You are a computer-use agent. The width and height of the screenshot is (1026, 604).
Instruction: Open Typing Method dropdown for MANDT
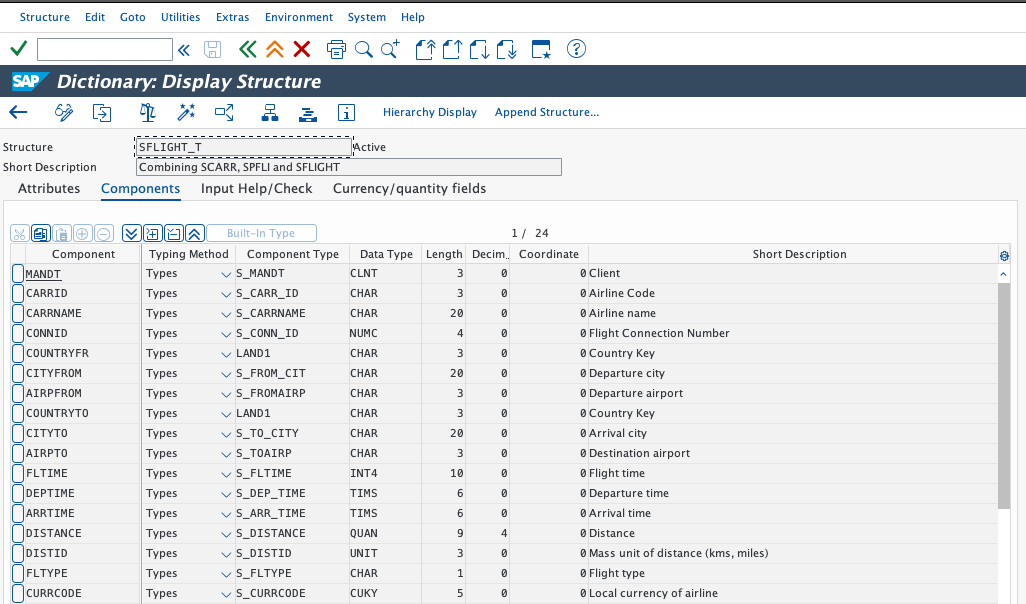(x=226, y=274)
